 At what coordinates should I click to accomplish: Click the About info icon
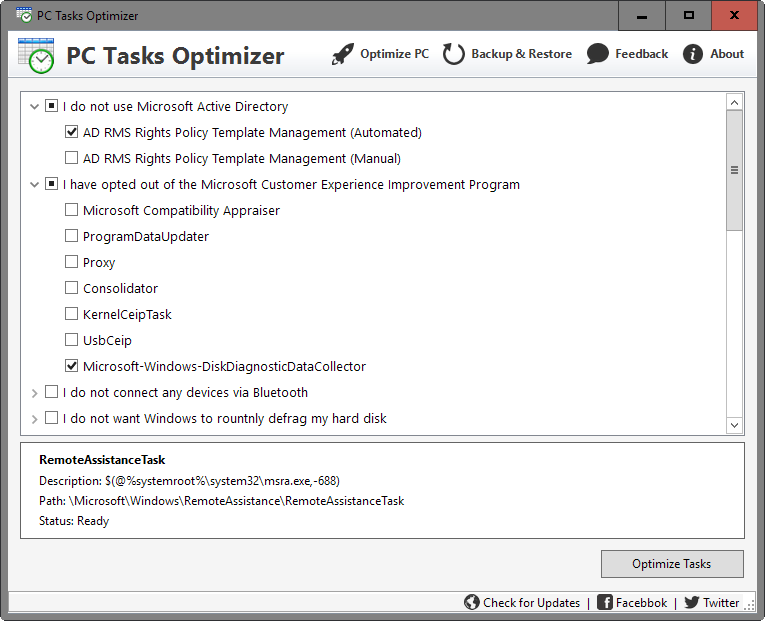tap(693, 54)
